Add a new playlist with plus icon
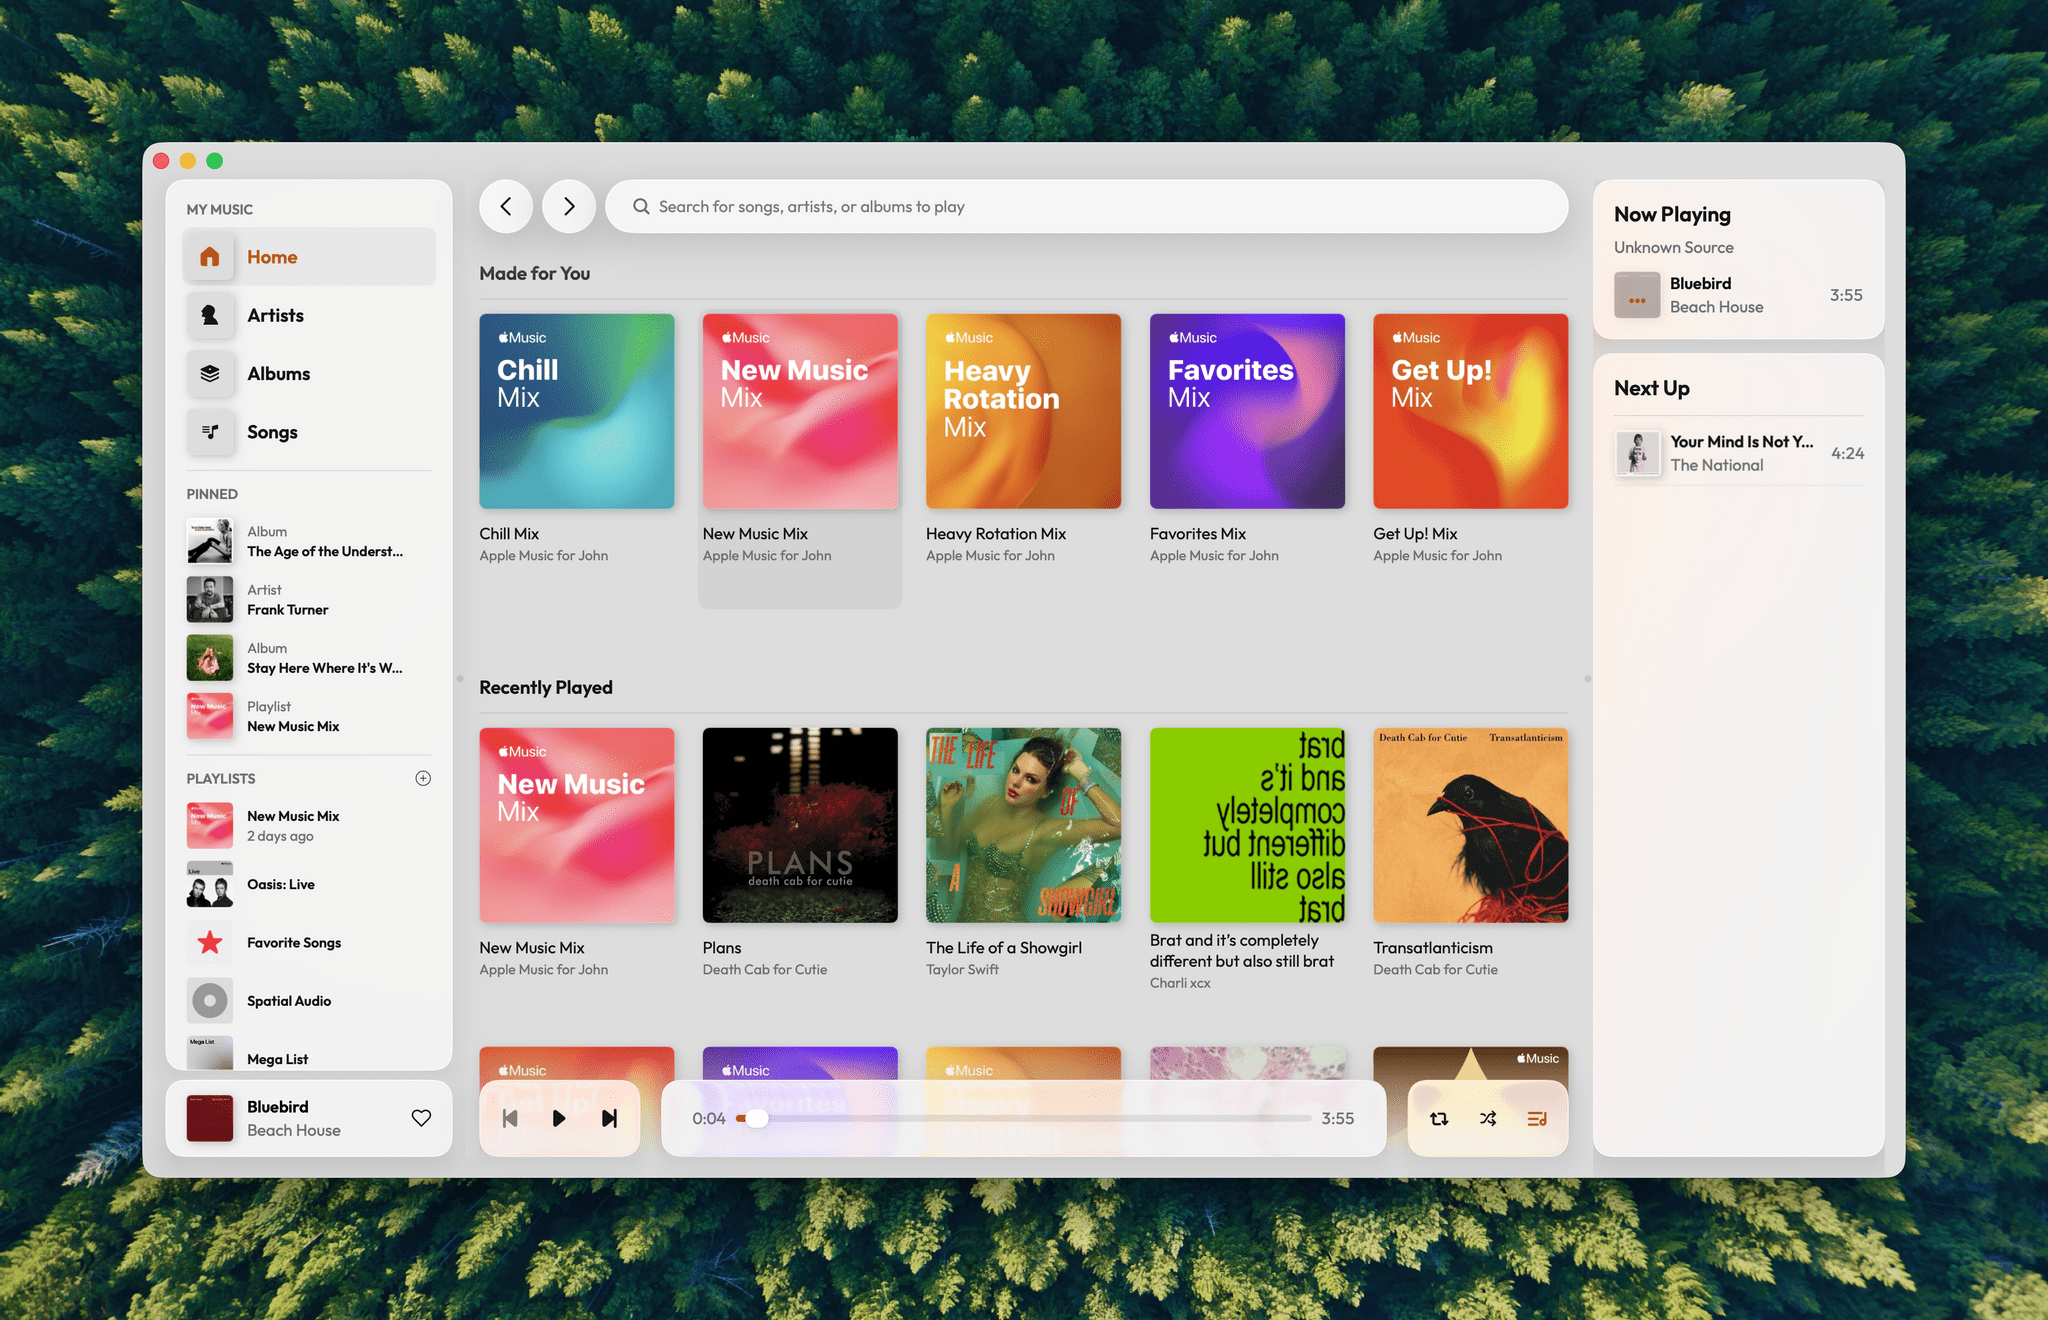The height and width of the screenshot is (1320, 2048). point(423,778)
